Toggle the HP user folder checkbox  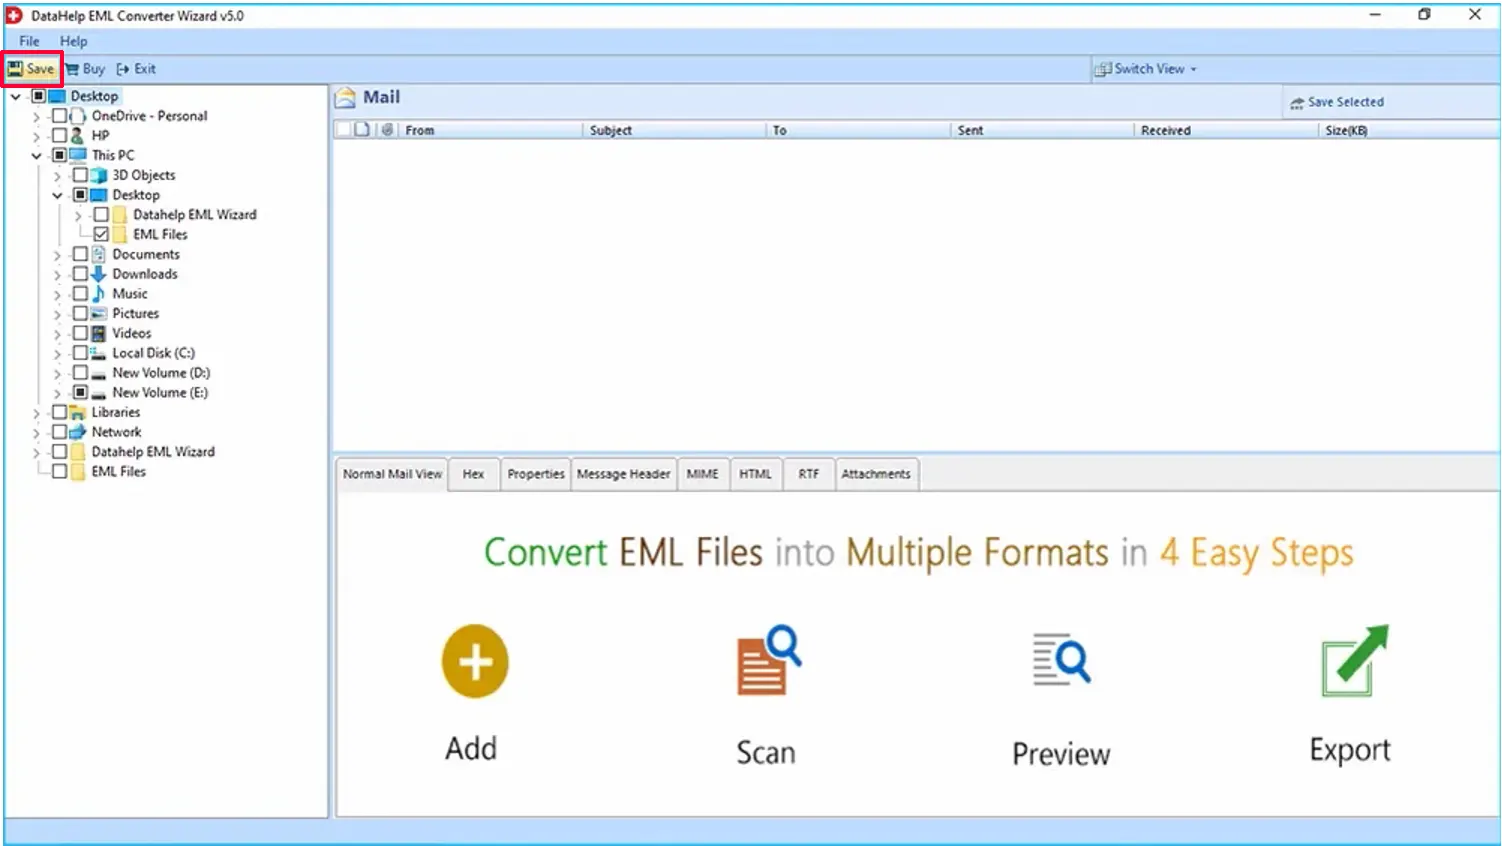pos(60,136)
